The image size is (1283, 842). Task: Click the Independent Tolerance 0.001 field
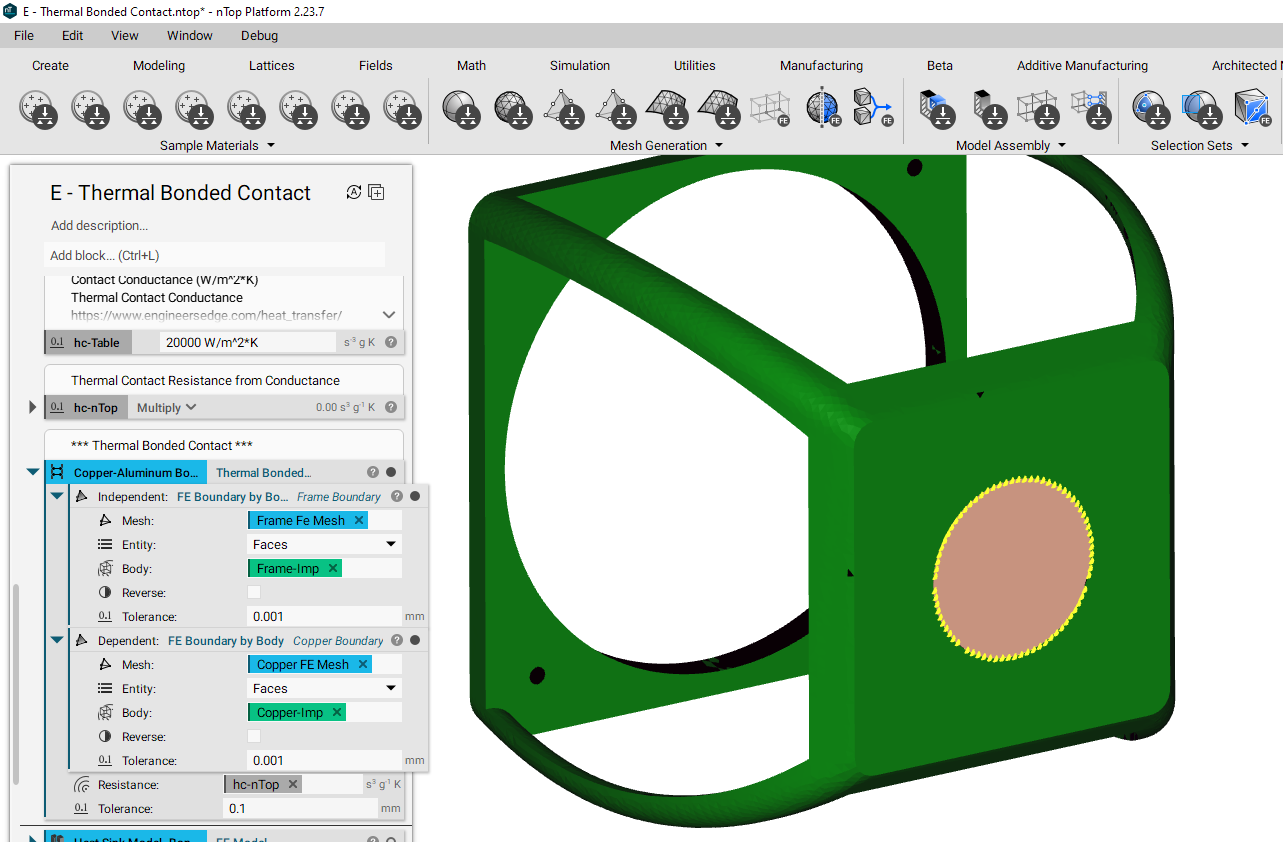(325, 616)
